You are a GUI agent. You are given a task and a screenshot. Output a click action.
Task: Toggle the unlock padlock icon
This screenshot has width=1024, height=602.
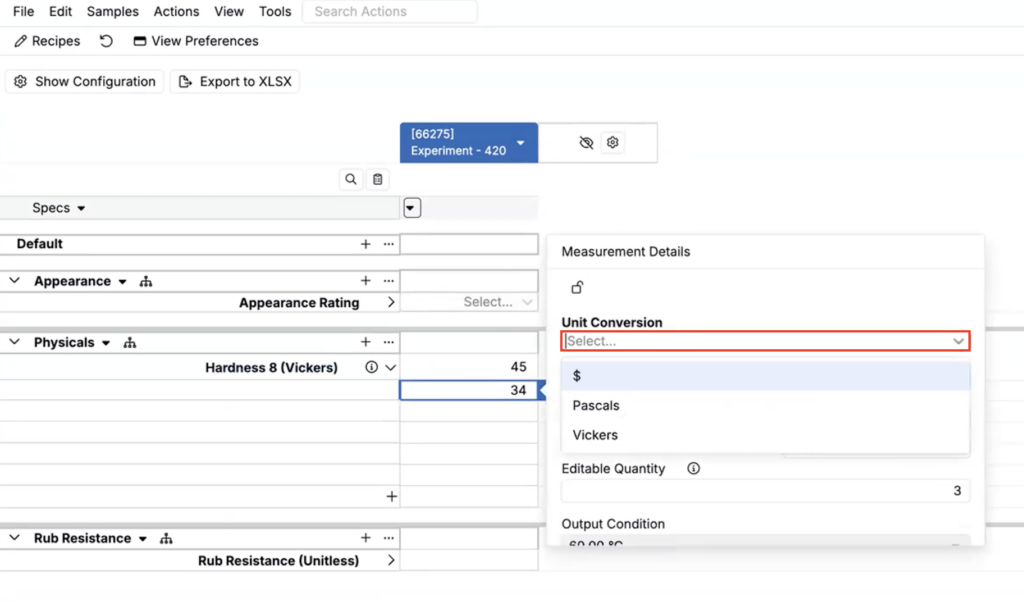[x=577, y=287]
